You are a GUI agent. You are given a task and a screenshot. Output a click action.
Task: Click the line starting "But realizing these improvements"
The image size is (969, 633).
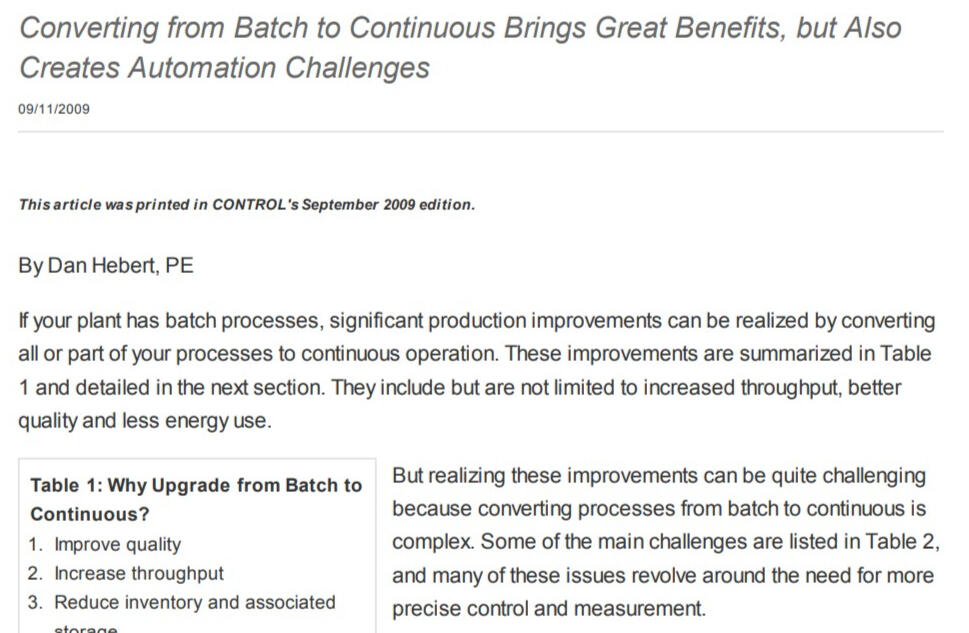pyautogui.click(x=658, y=476)
